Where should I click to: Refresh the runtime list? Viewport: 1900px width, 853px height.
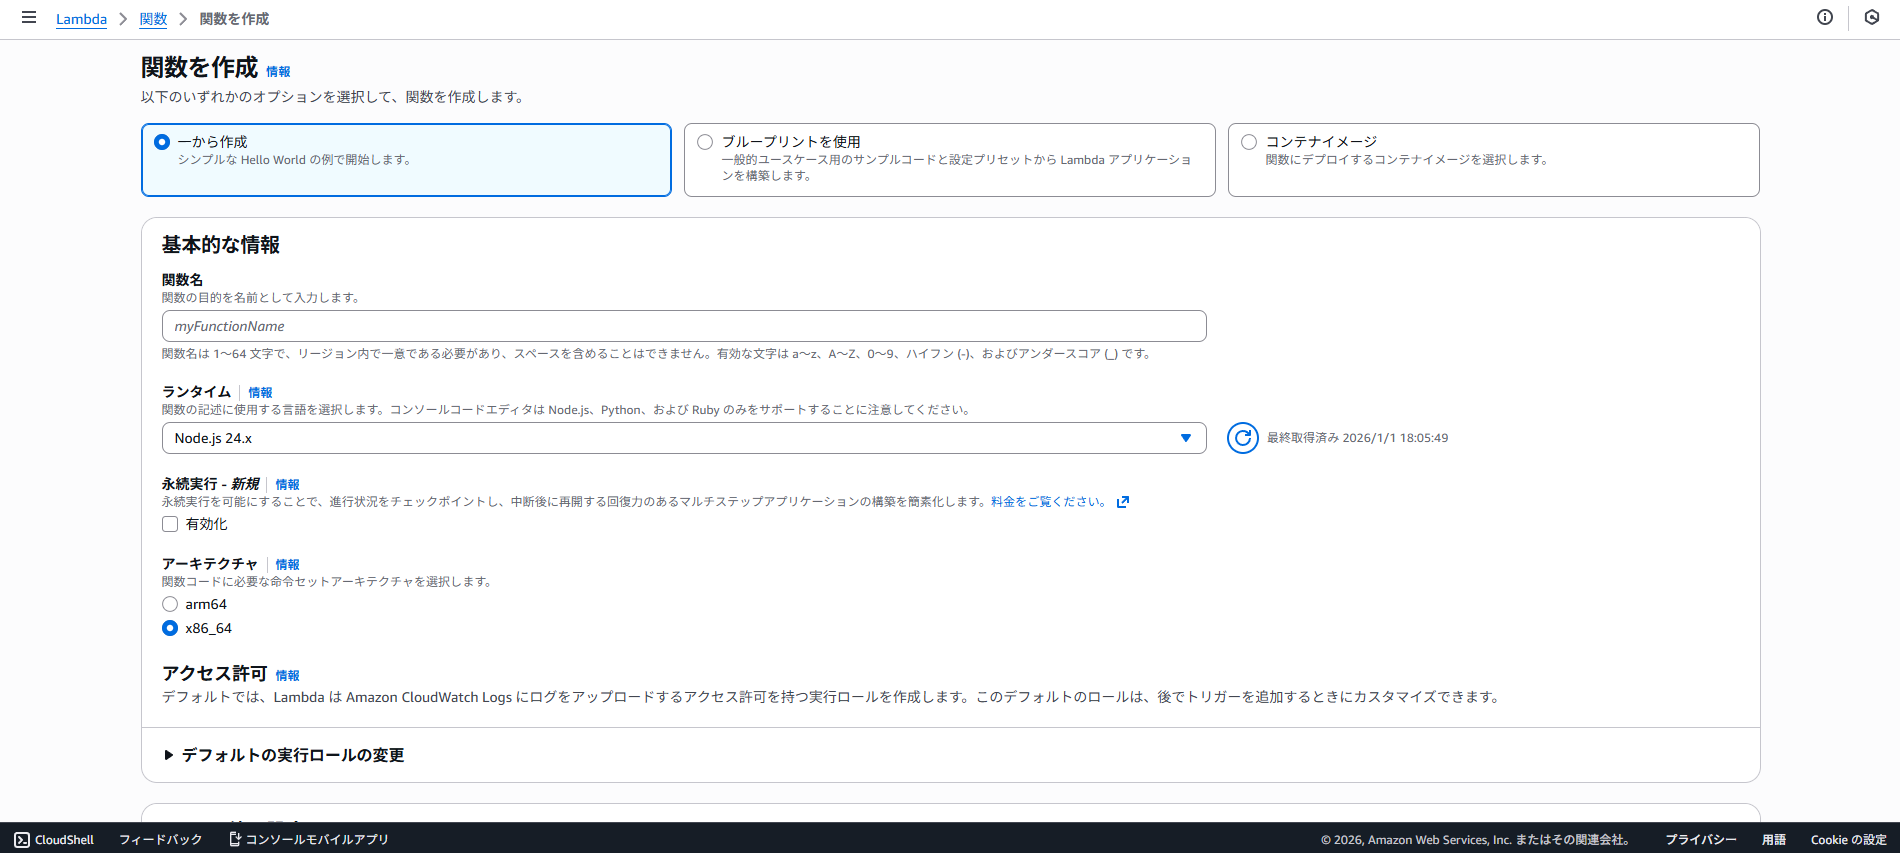point(1242,438)
